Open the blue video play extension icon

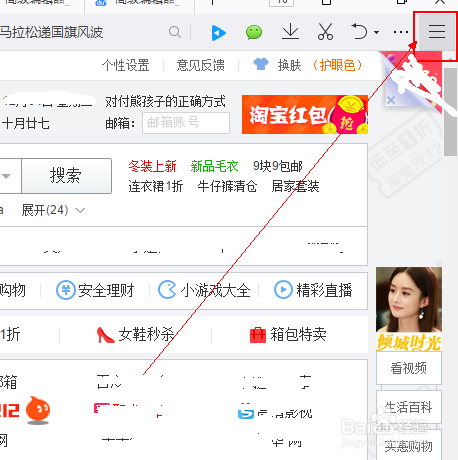pyautogui.click(x=219, y=33)
